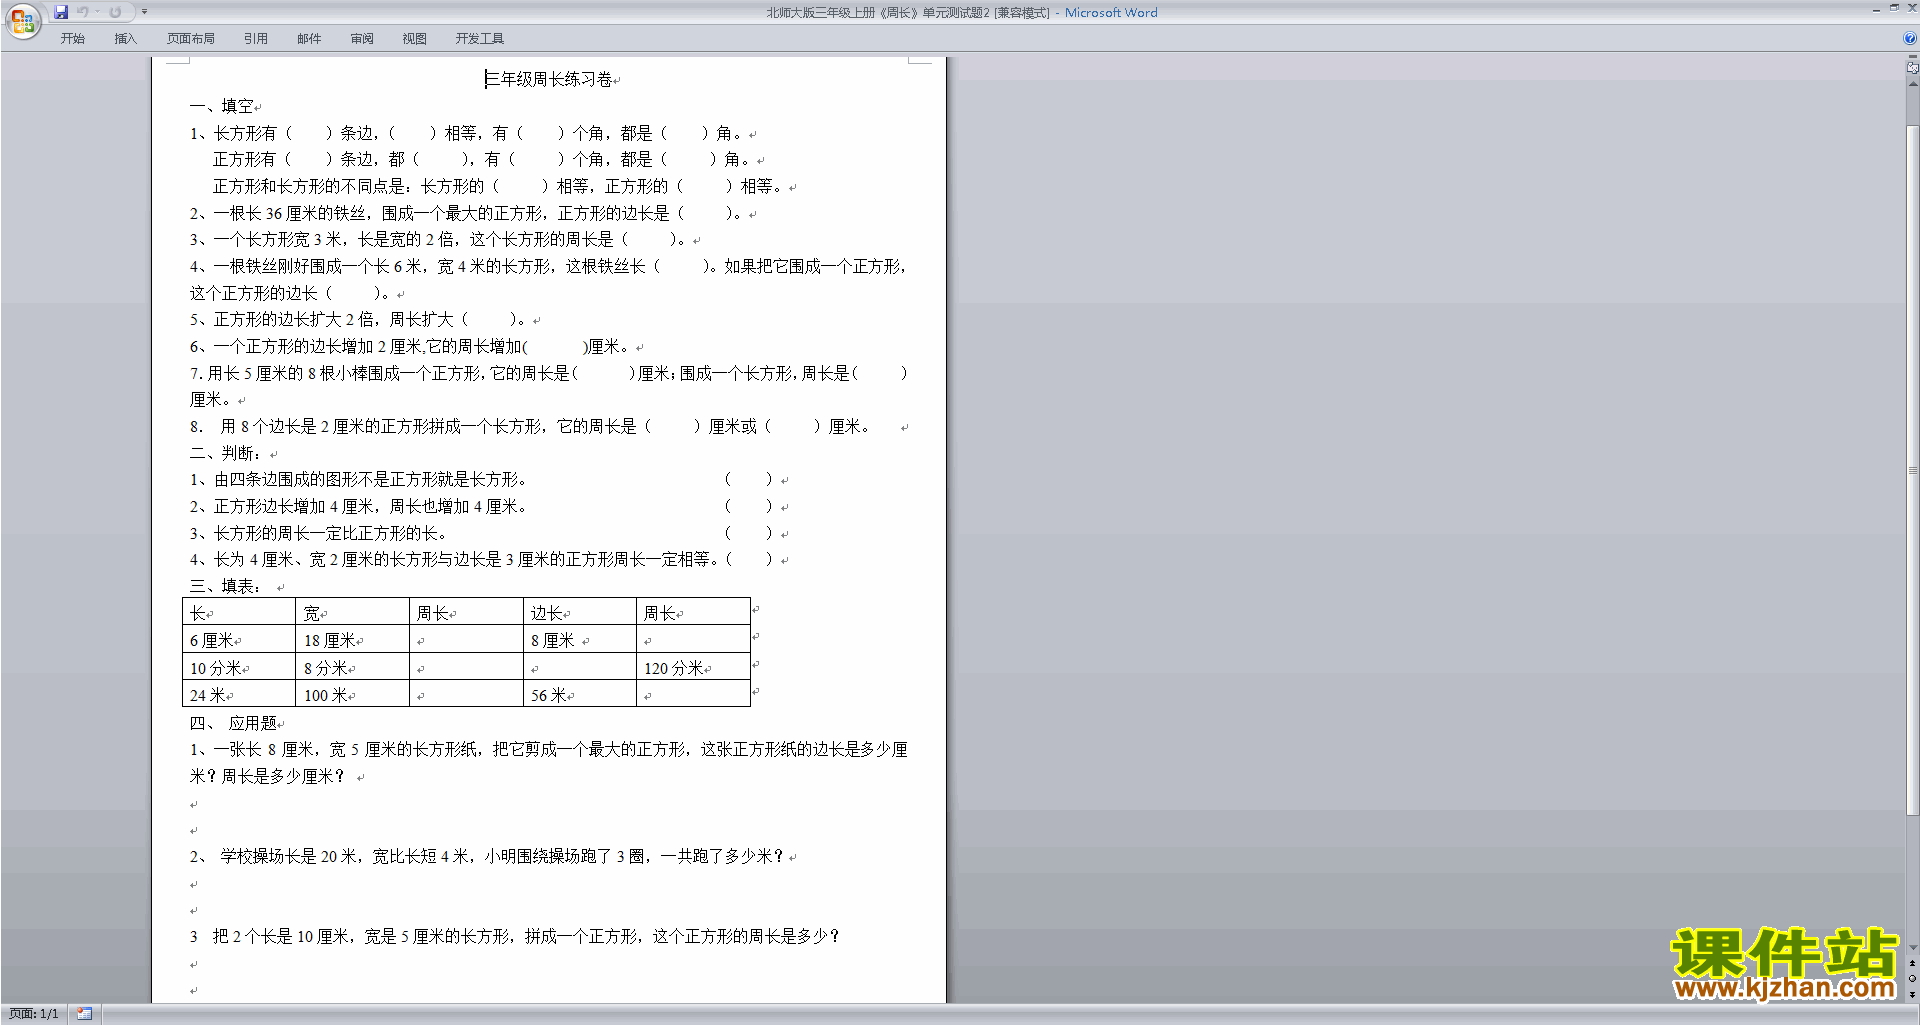Screen dimensions: 1920x1025
Task: Undo the last action
Action: click(x=83, y=12)
